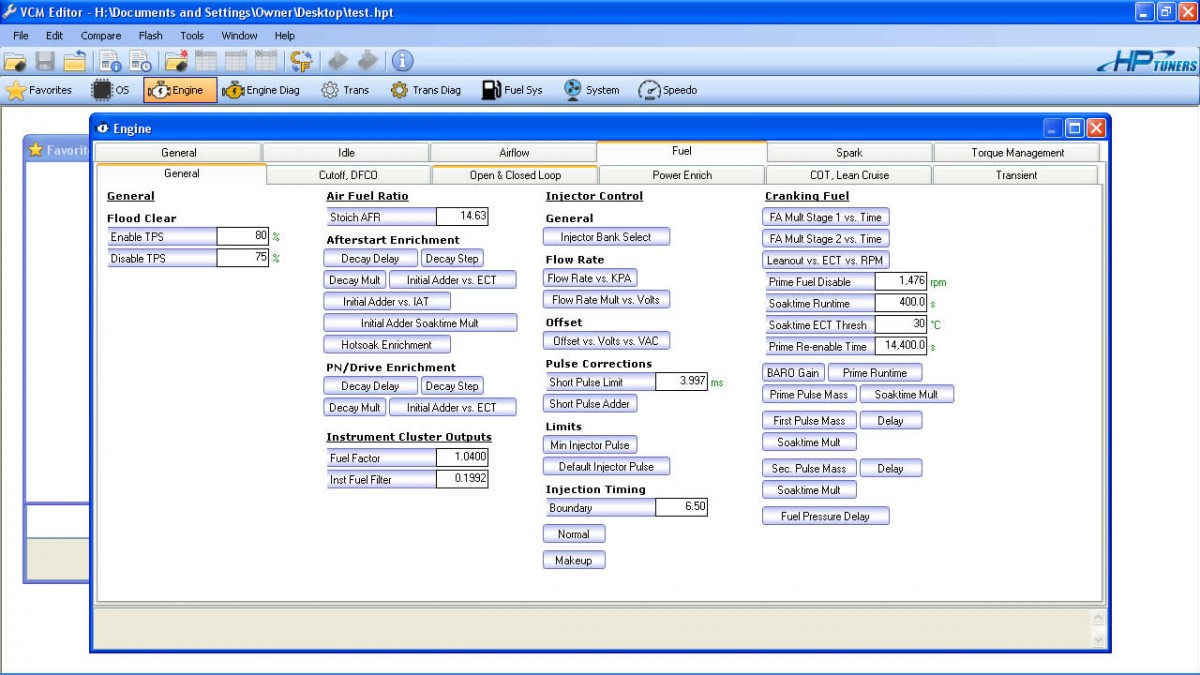Screen dimensions: 1200x675
Task: Open Fuel Pressure Delay table
Action: (826, 516)
